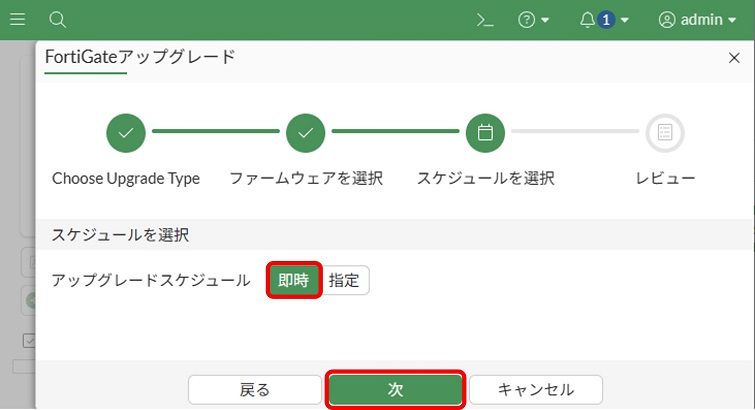
Task: Click the 次 button to proceed
Action: click(395, 389)
